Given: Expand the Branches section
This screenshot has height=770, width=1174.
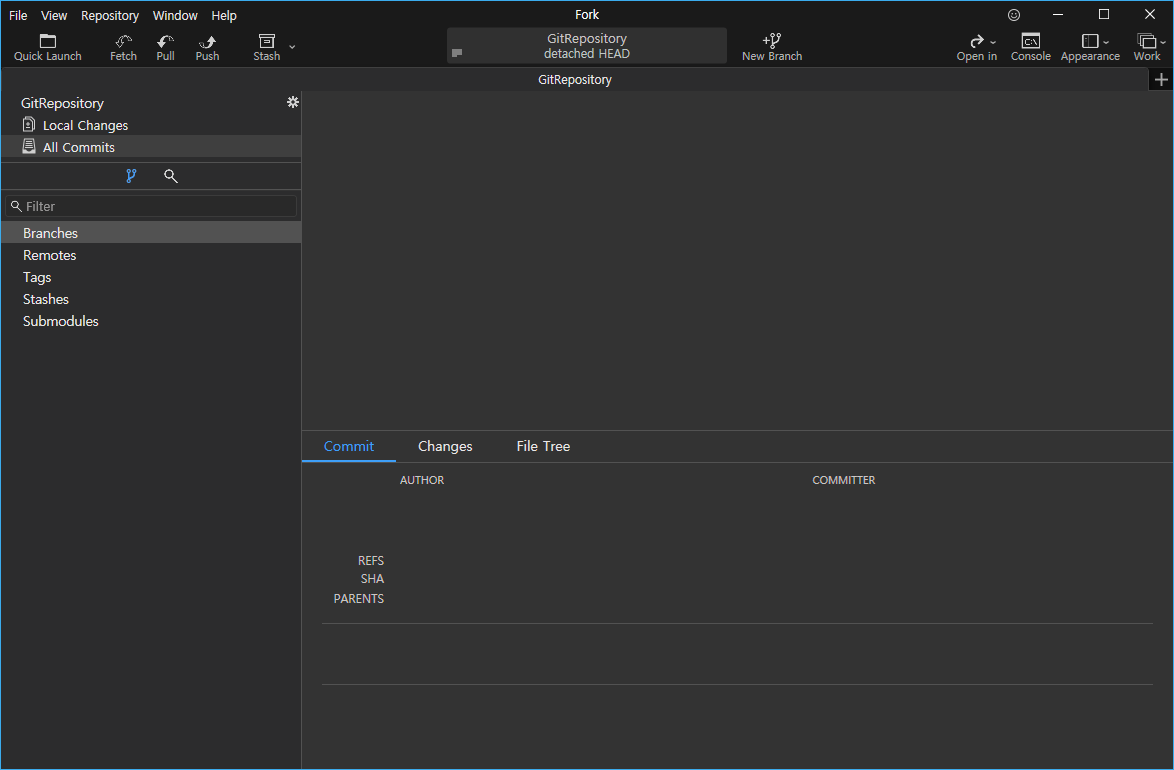Looking at the screenshot, I should click(151, 233).
